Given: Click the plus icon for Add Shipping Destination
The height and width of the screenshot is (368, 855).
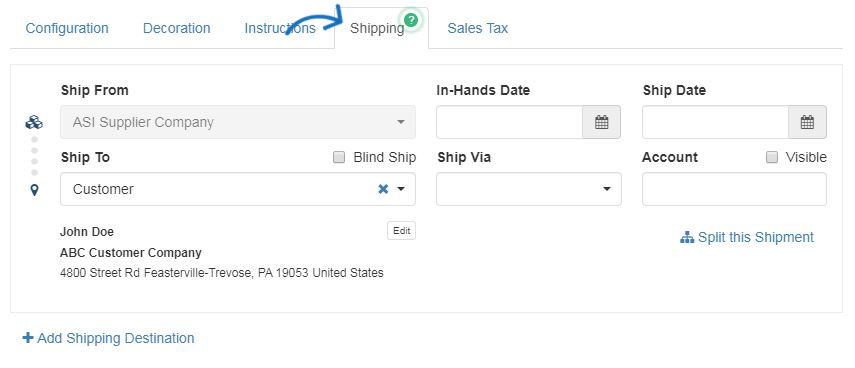Looking at the screenshot, I should pyautogui.click(x=27, y=338).
